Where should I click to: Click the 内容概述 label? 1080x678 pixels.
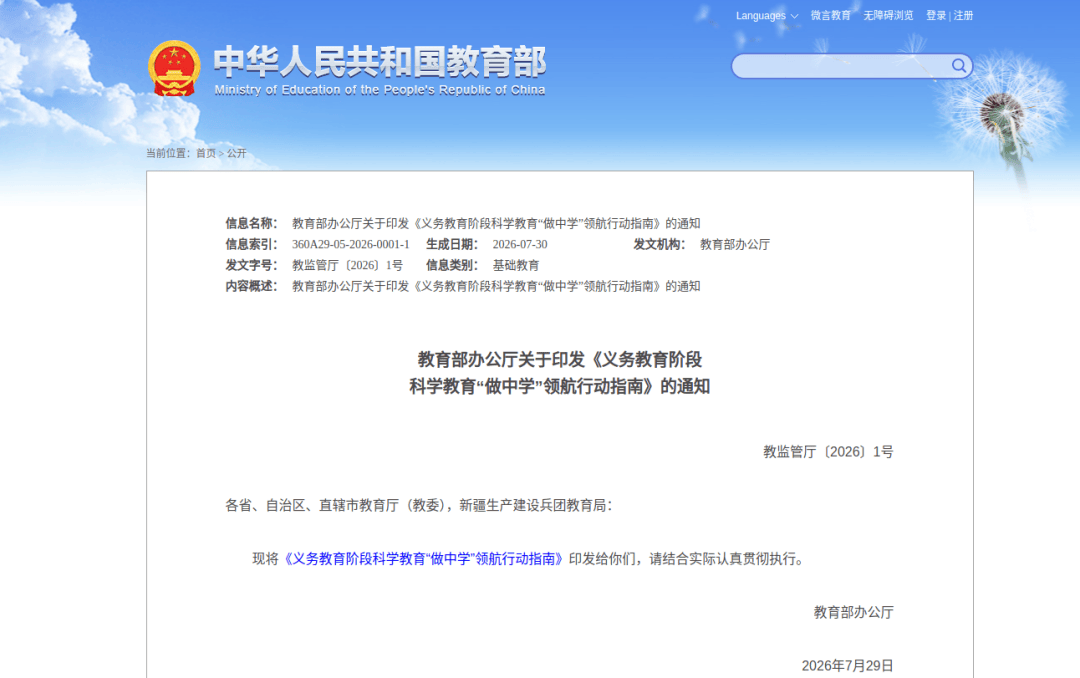click(251, 286)
